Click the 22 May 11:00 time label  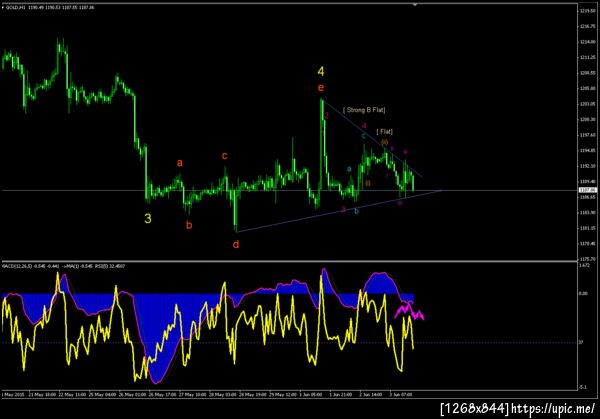coord(72,394)
